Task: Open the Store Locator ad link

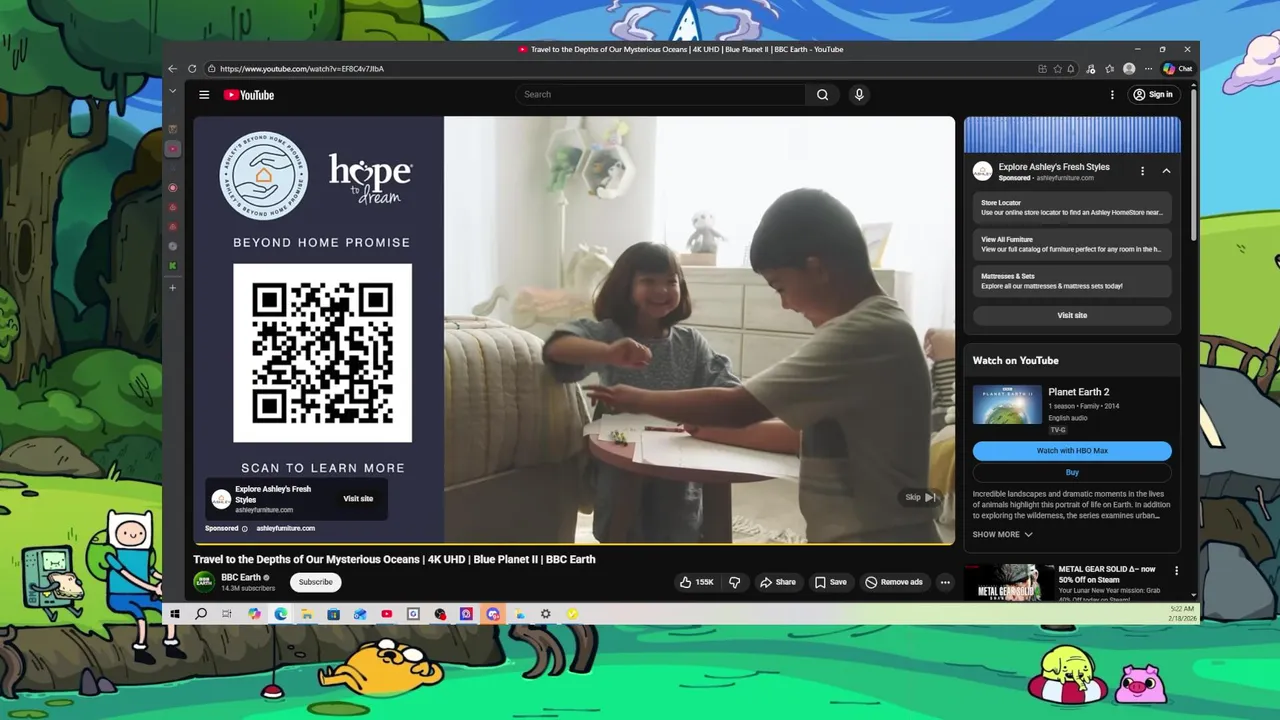Action: (x=1072, y=208)
